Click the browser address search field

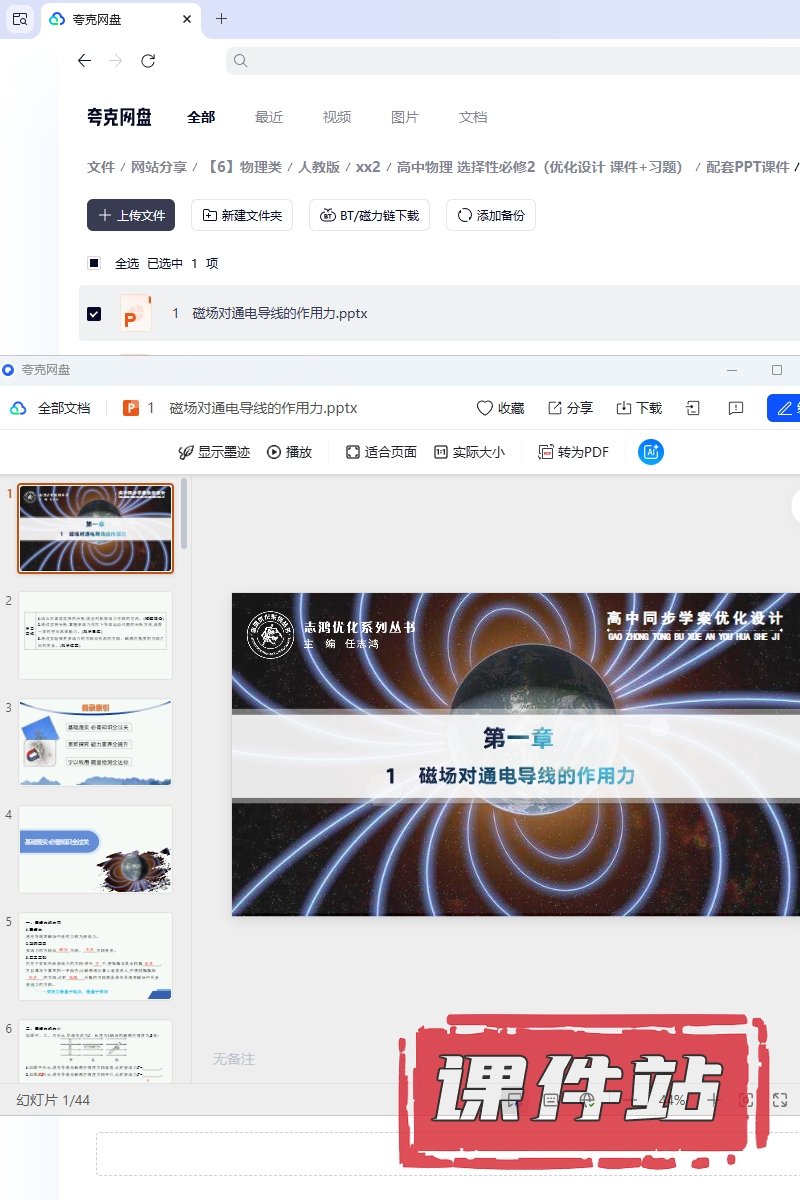510,61
